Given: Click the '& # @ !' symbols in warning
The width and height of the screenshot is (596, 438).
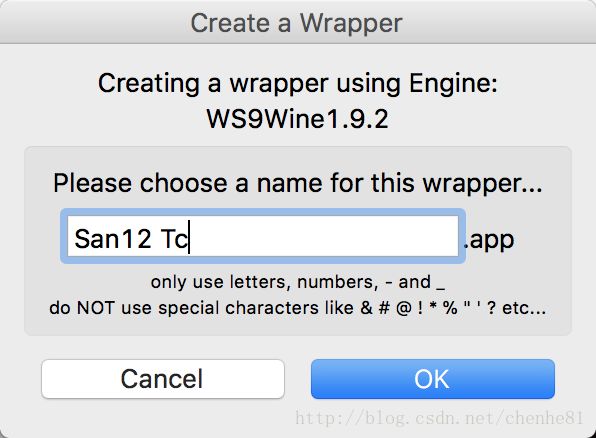Looking at the screenshot, I should click(x=392, y=308).
